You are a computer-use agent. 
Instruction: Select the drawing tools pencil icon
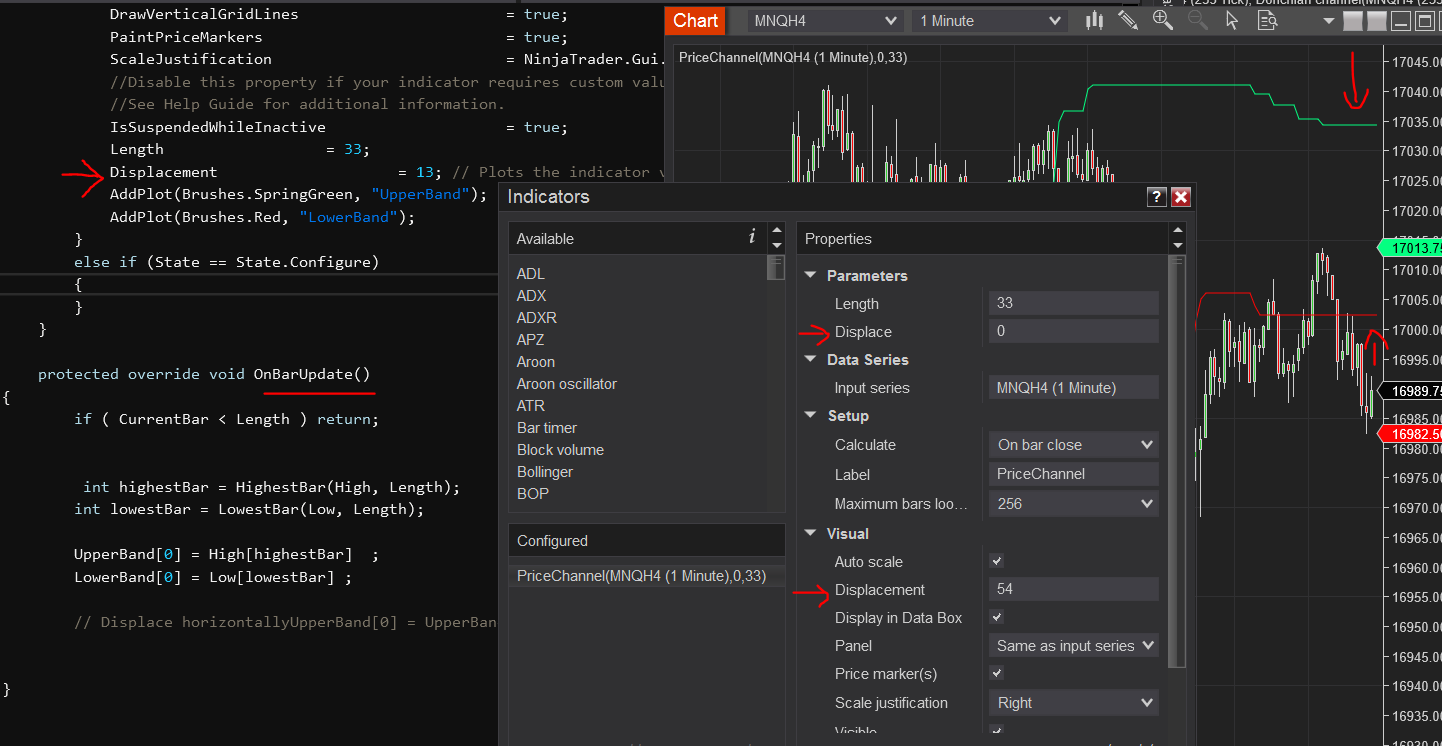tap(1128, 20)
